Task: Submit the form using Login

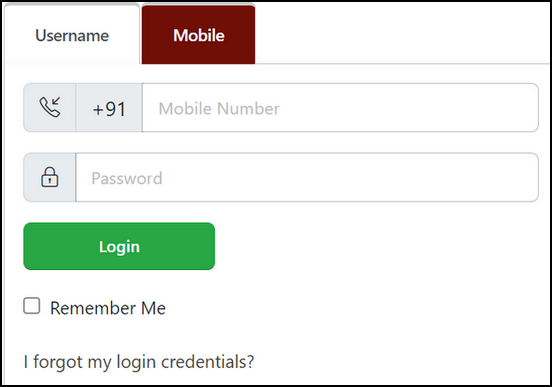Action: coord(119,246)
